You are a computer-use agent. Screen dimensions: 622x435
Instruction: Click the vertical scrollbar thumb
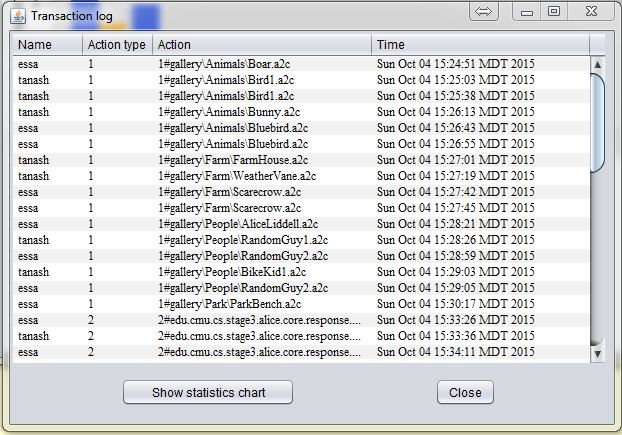pos(598,123)
